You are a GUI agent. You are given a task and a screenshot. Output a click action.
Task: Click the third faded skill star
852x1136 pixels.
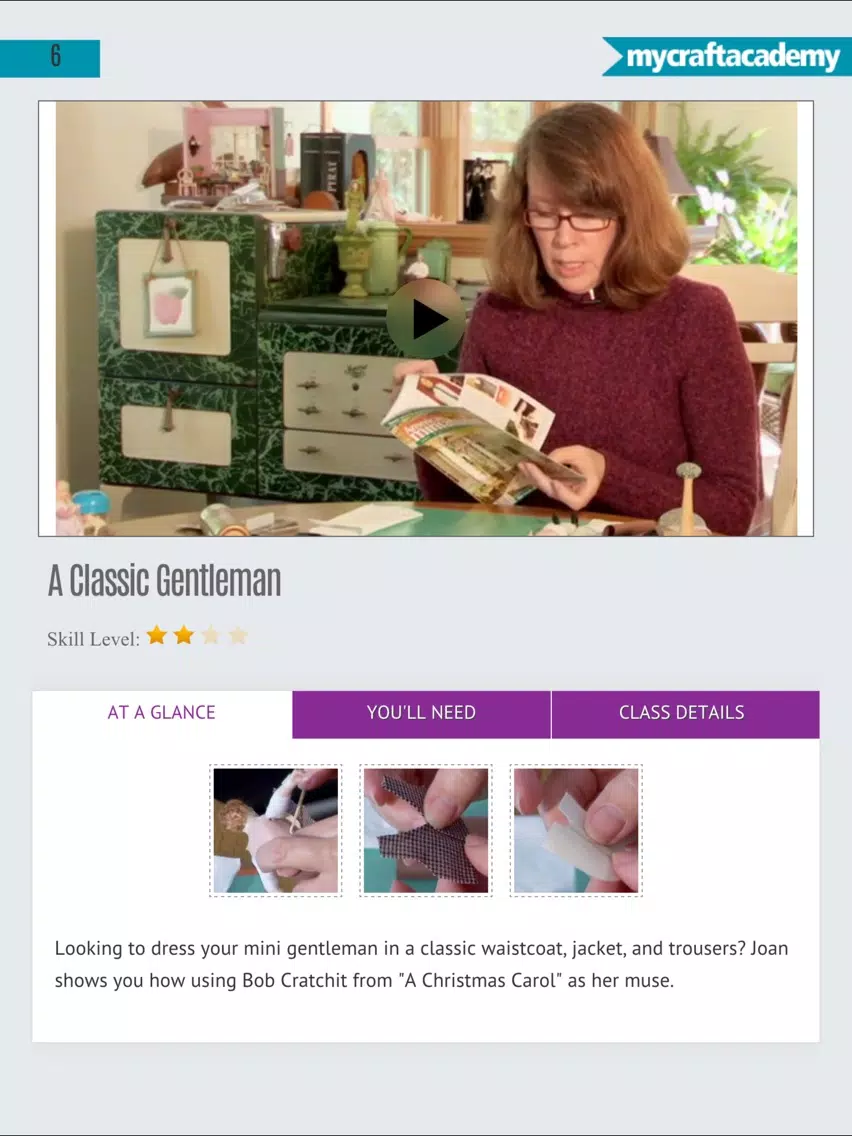tap(211, 635)
